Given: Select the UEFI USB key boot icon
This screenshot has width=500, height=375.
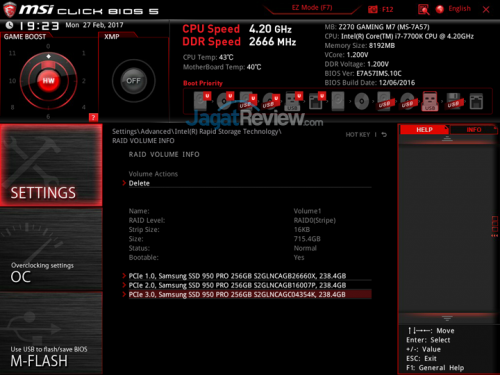Looking at the screenshot, I should click(x=293, y=101).
